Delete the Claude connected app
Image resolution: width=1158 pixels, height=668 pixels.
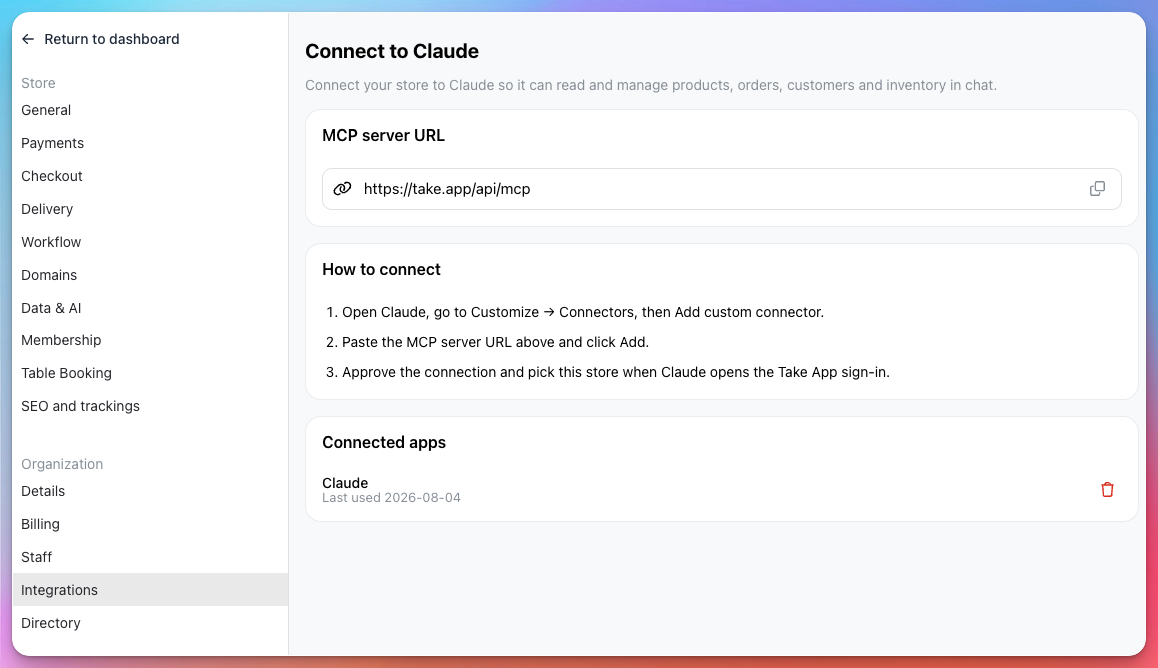(x=1106, y=489)
